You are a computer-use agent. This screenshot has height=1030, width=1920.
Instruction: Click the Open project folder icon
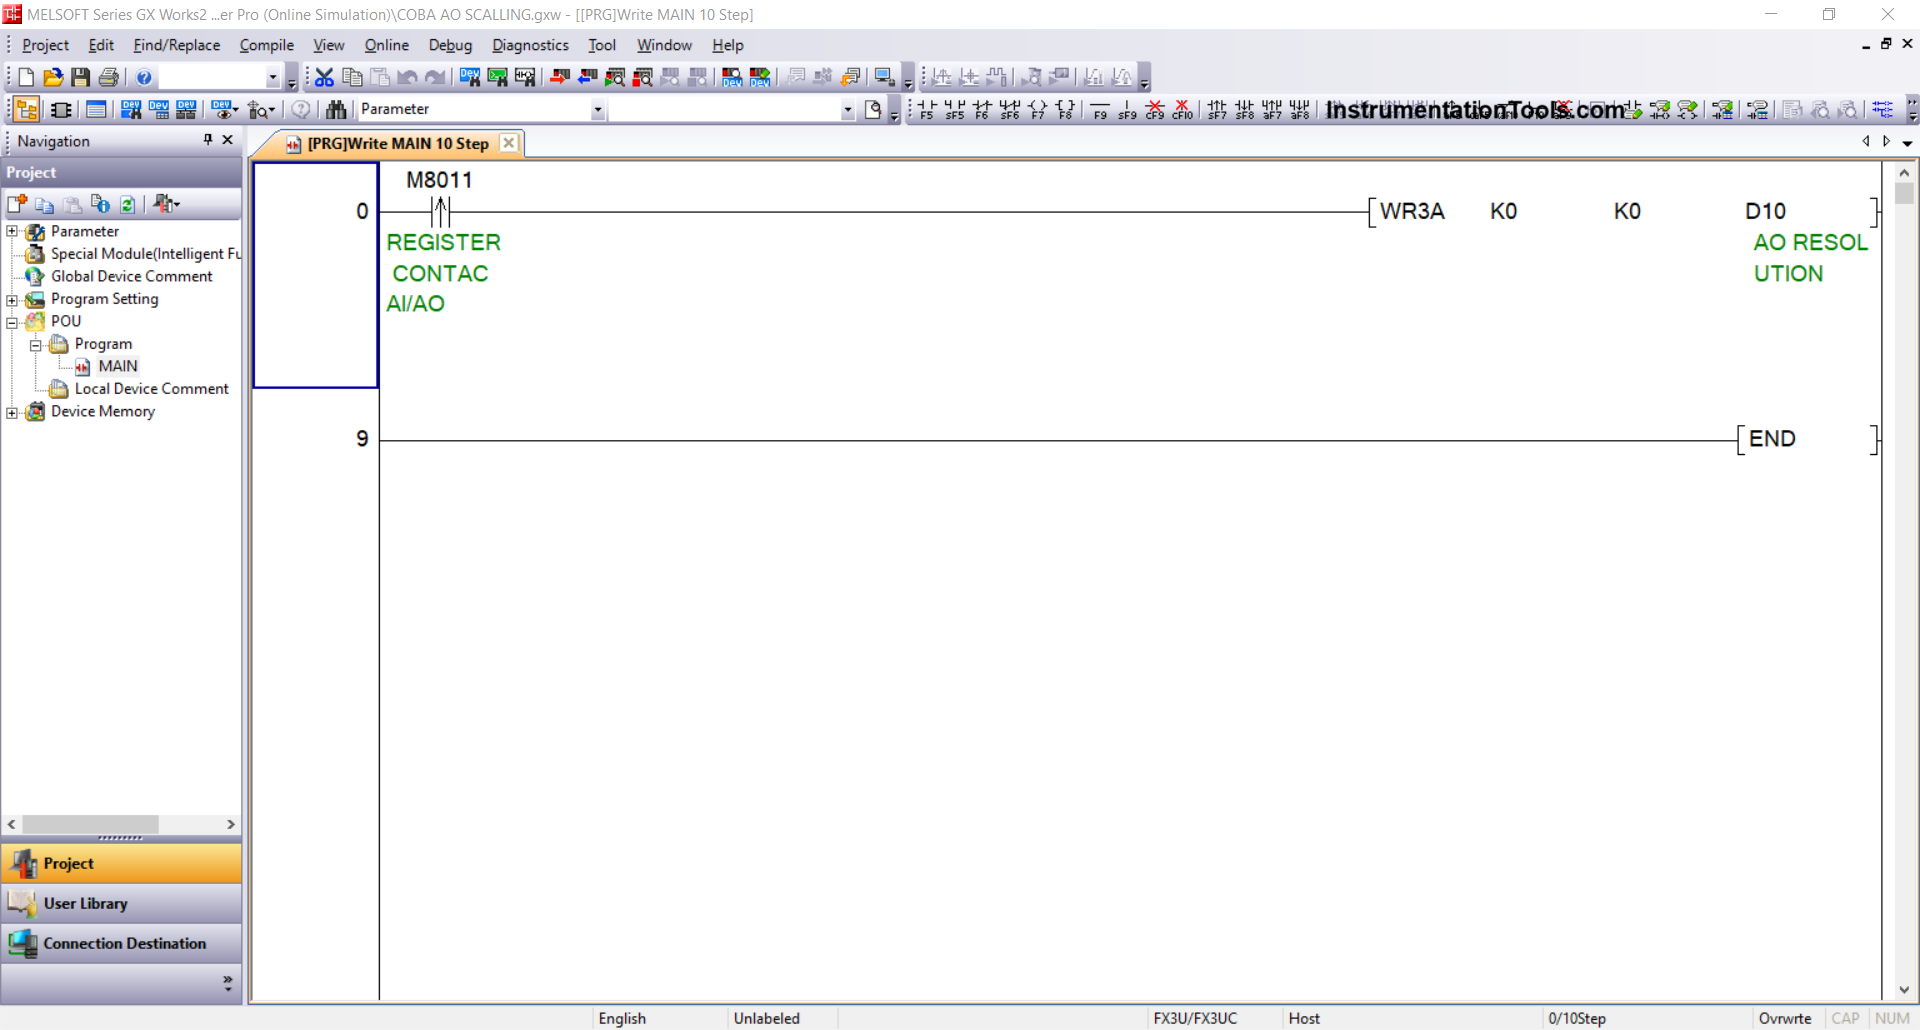53,77
